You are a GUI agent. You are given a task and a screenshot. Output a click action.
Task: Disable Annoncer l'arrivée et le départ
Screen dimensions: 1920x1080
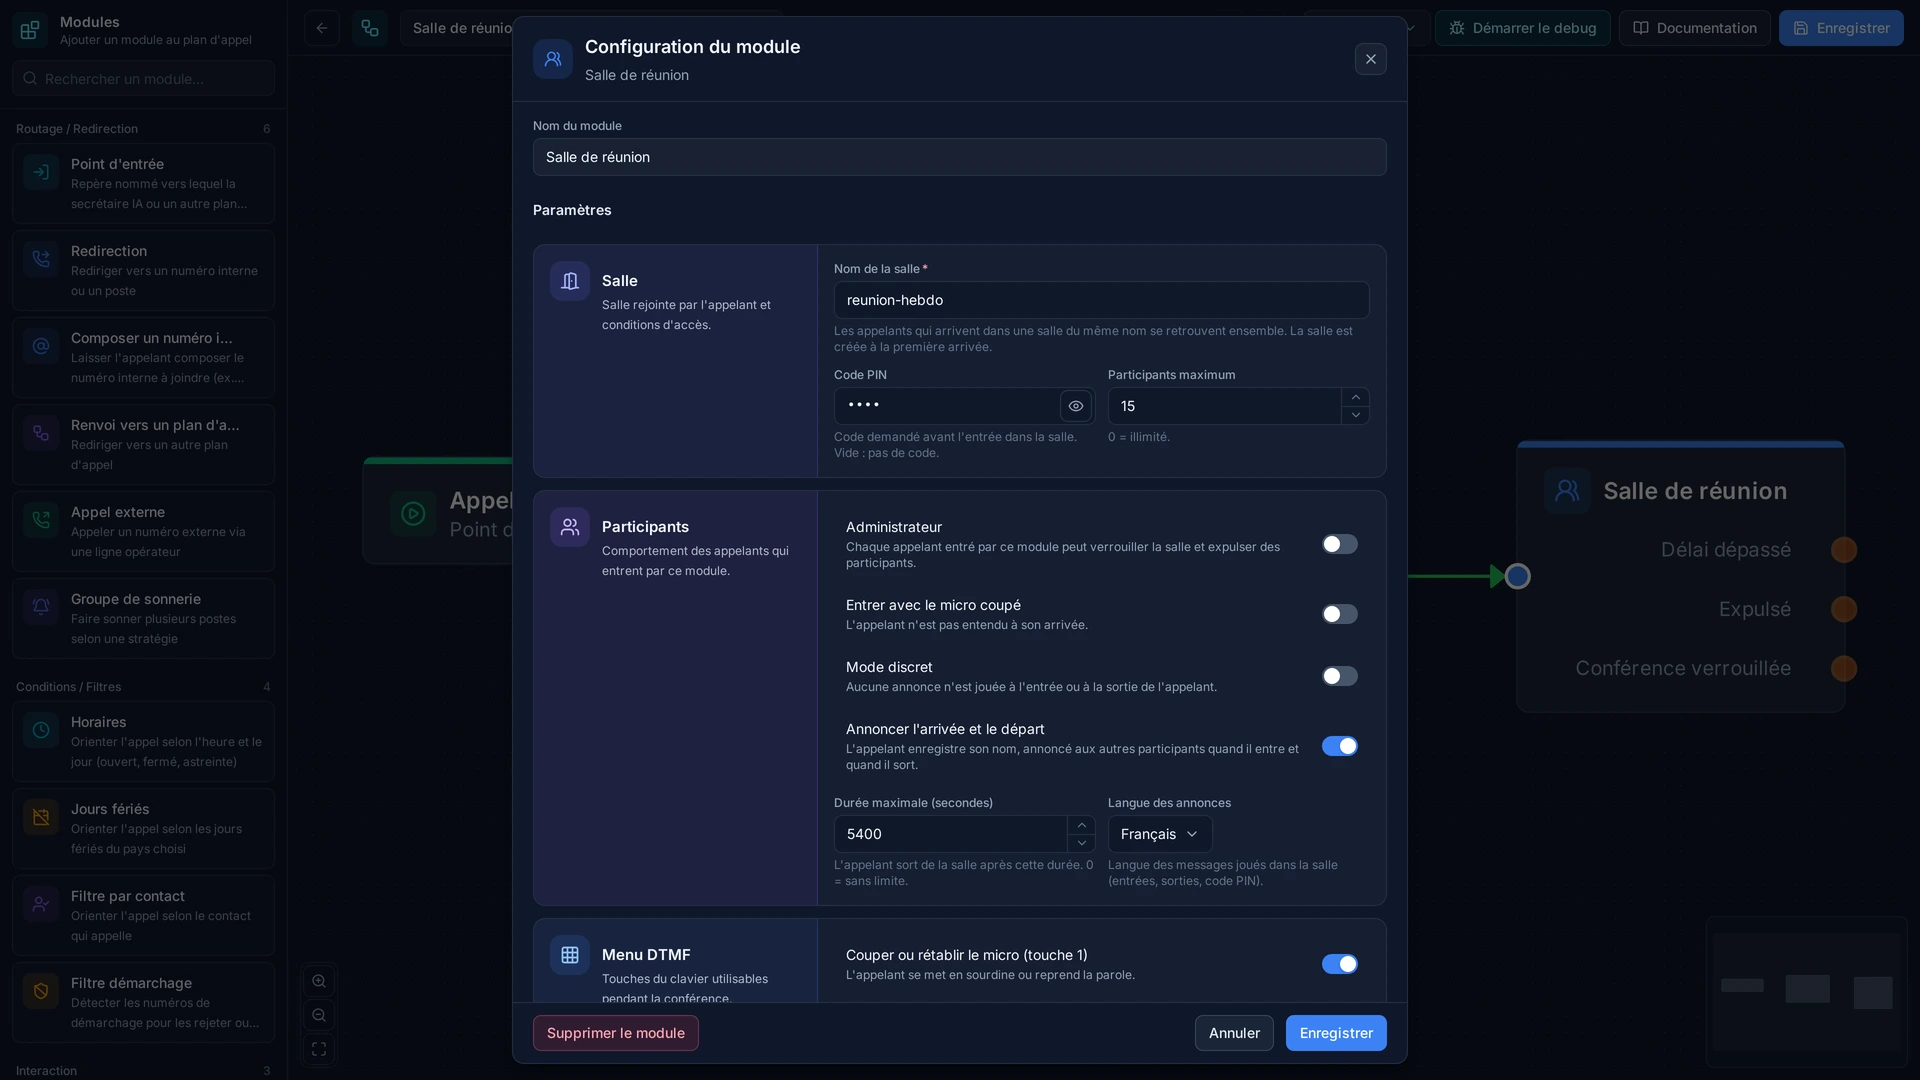point(1340,746)
